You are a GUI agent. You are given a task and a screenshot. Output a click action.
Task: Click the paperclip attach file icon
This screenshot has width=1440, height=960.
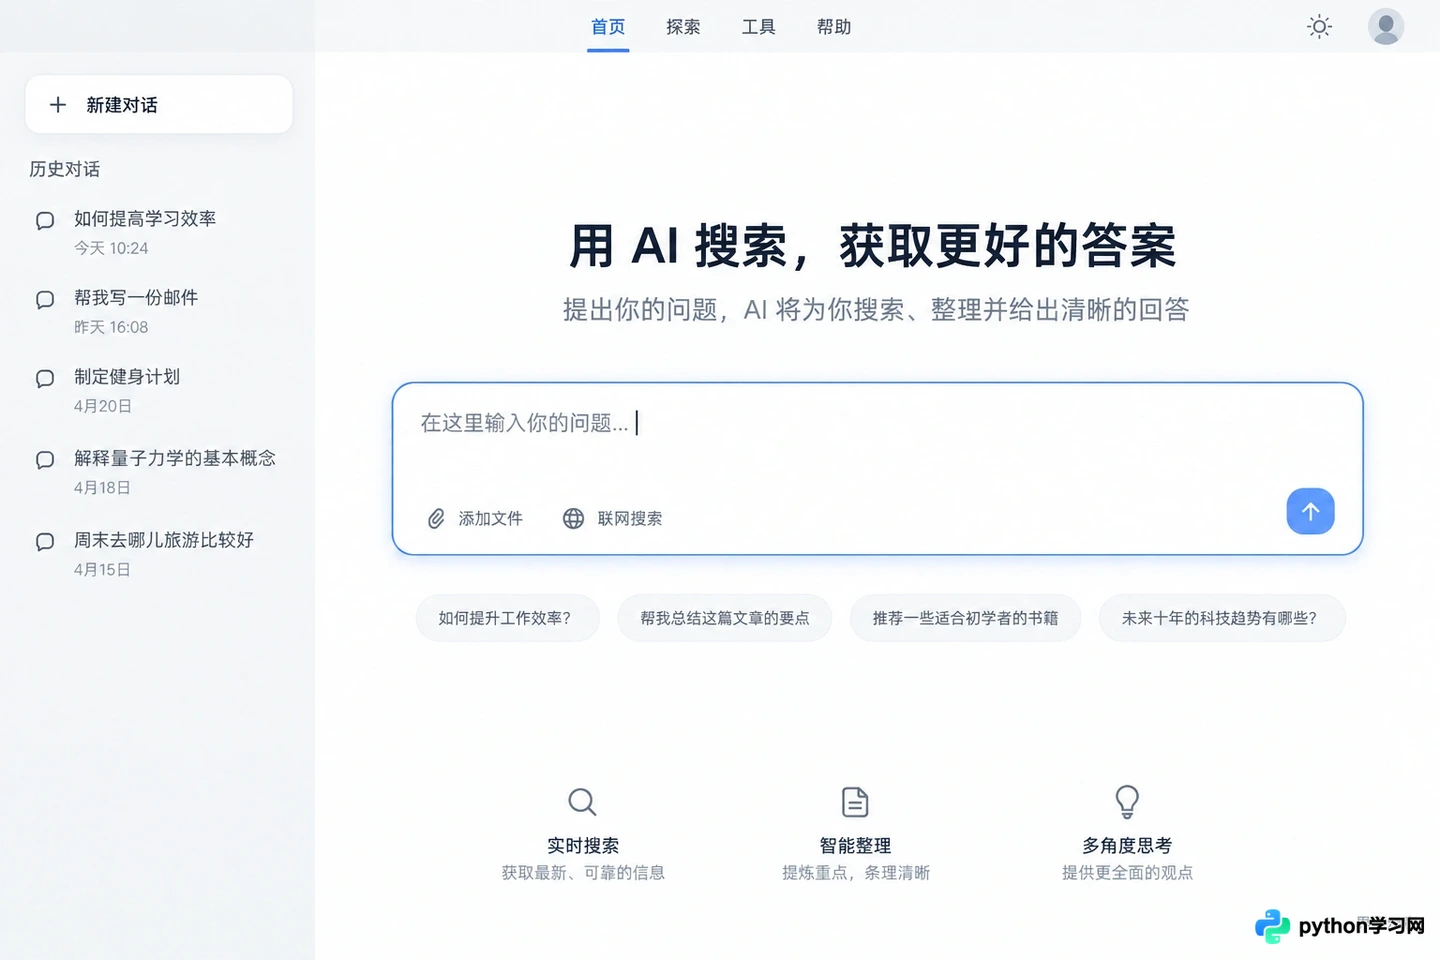436,519
